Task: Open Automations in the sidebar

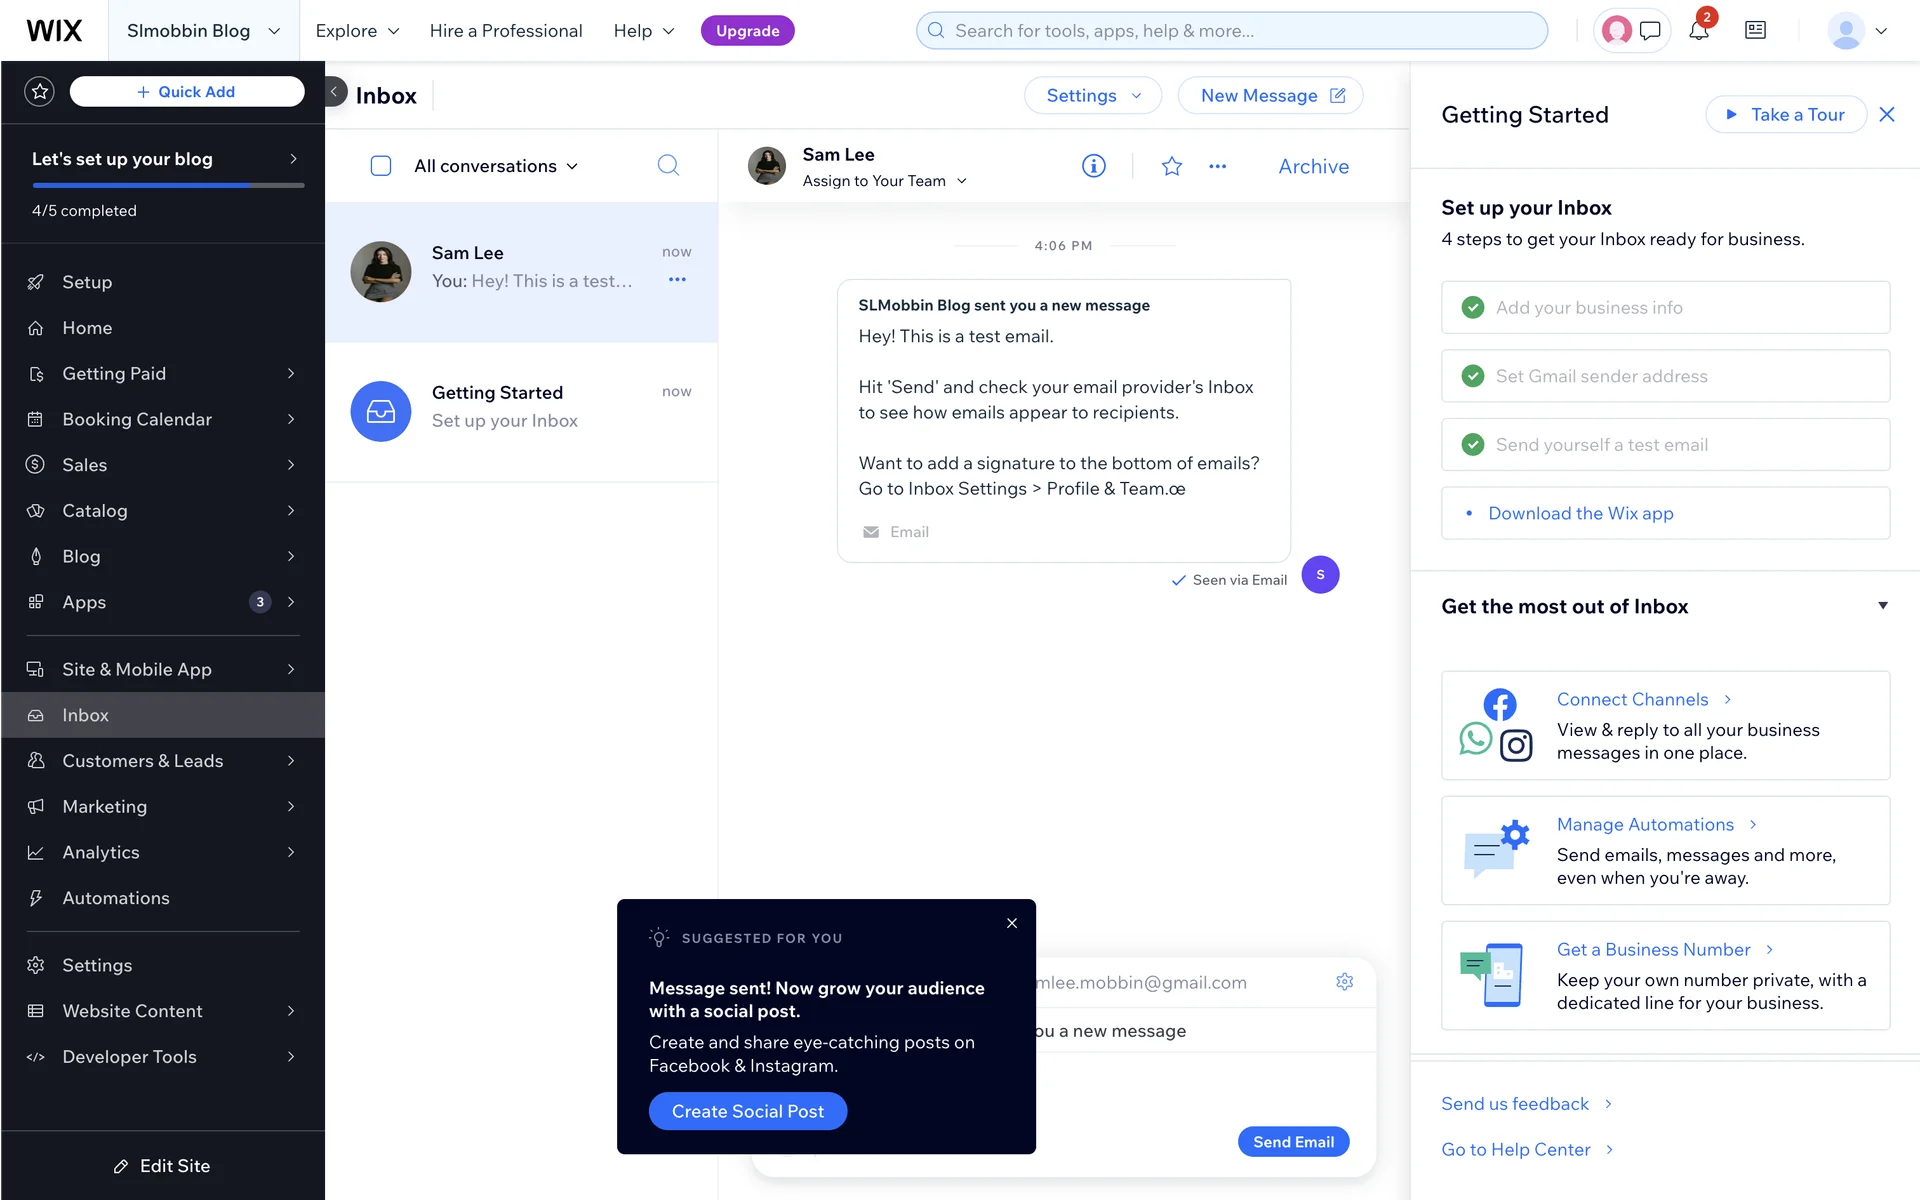Action: click(x=116, y=898)
